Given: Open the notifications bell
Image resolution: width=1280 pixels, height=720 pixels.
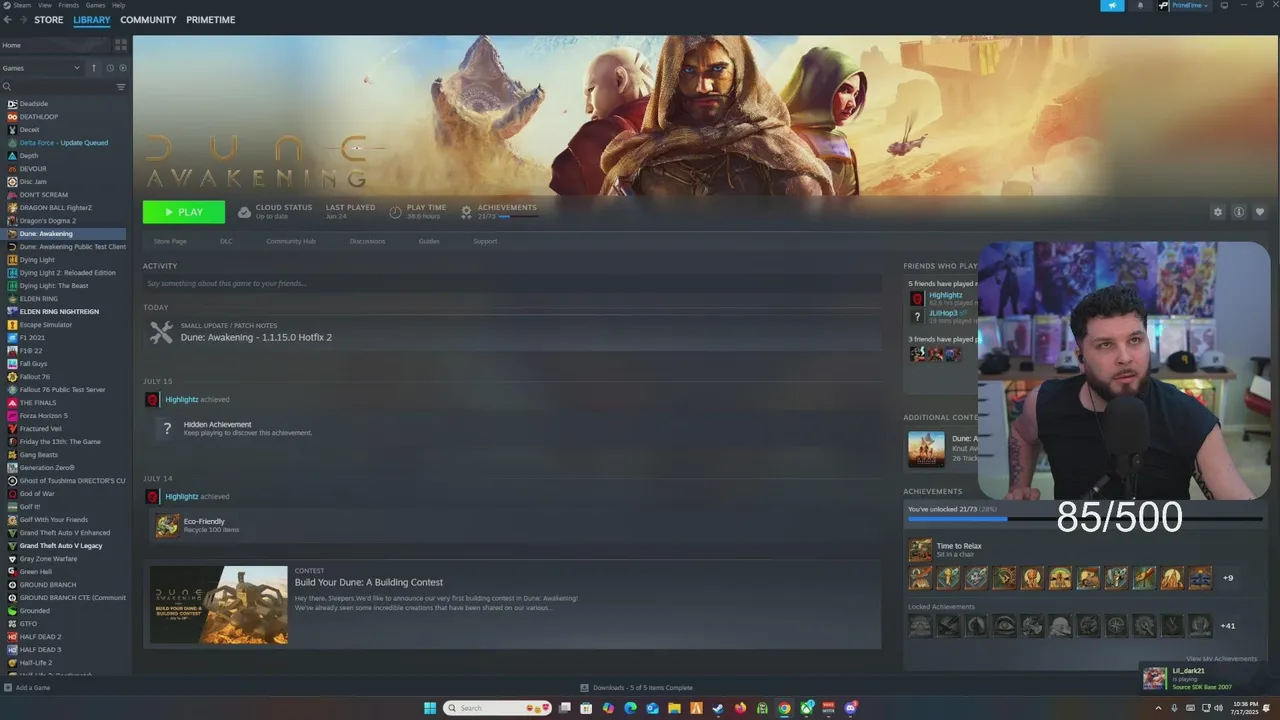Looking at the screenshot, I should [x=1140, y=5].
